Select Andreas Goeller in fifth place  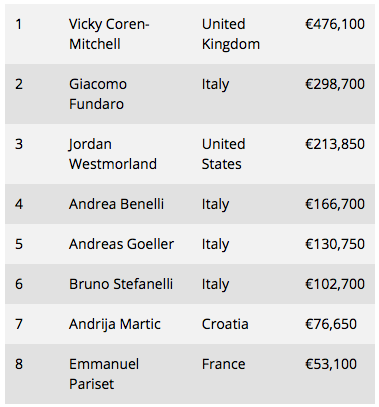(x=121, y=244)
